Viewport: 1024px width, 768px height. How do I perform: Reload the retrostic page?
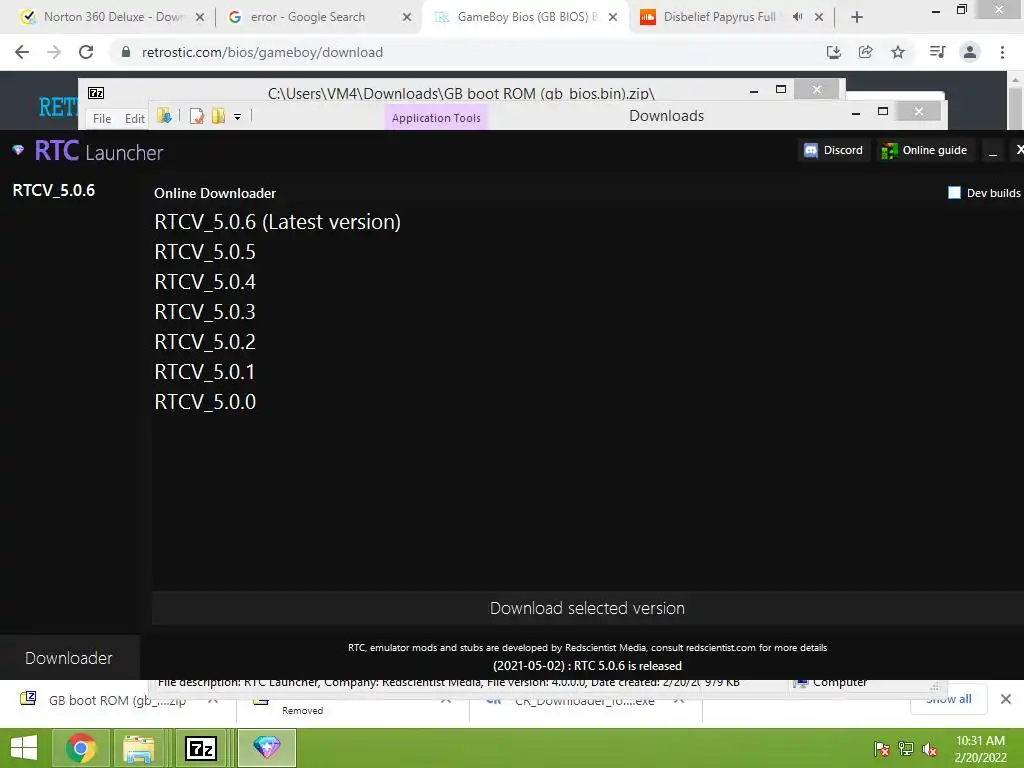click(86, 52)
